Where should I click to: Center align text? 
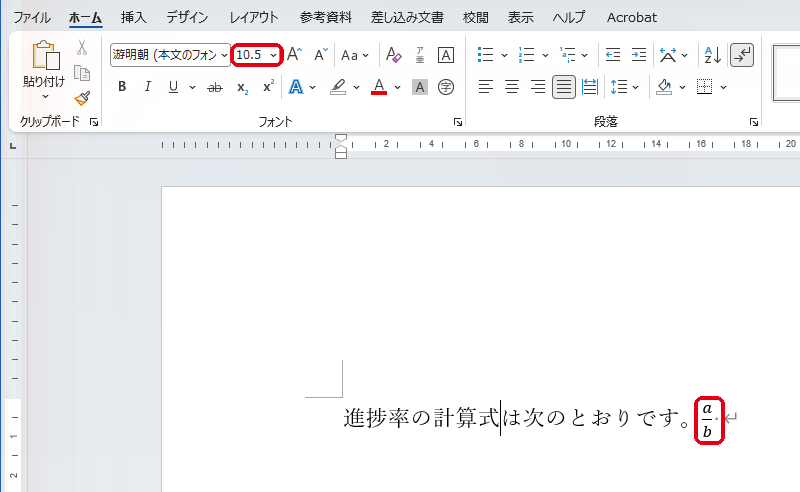coord(512,87)
